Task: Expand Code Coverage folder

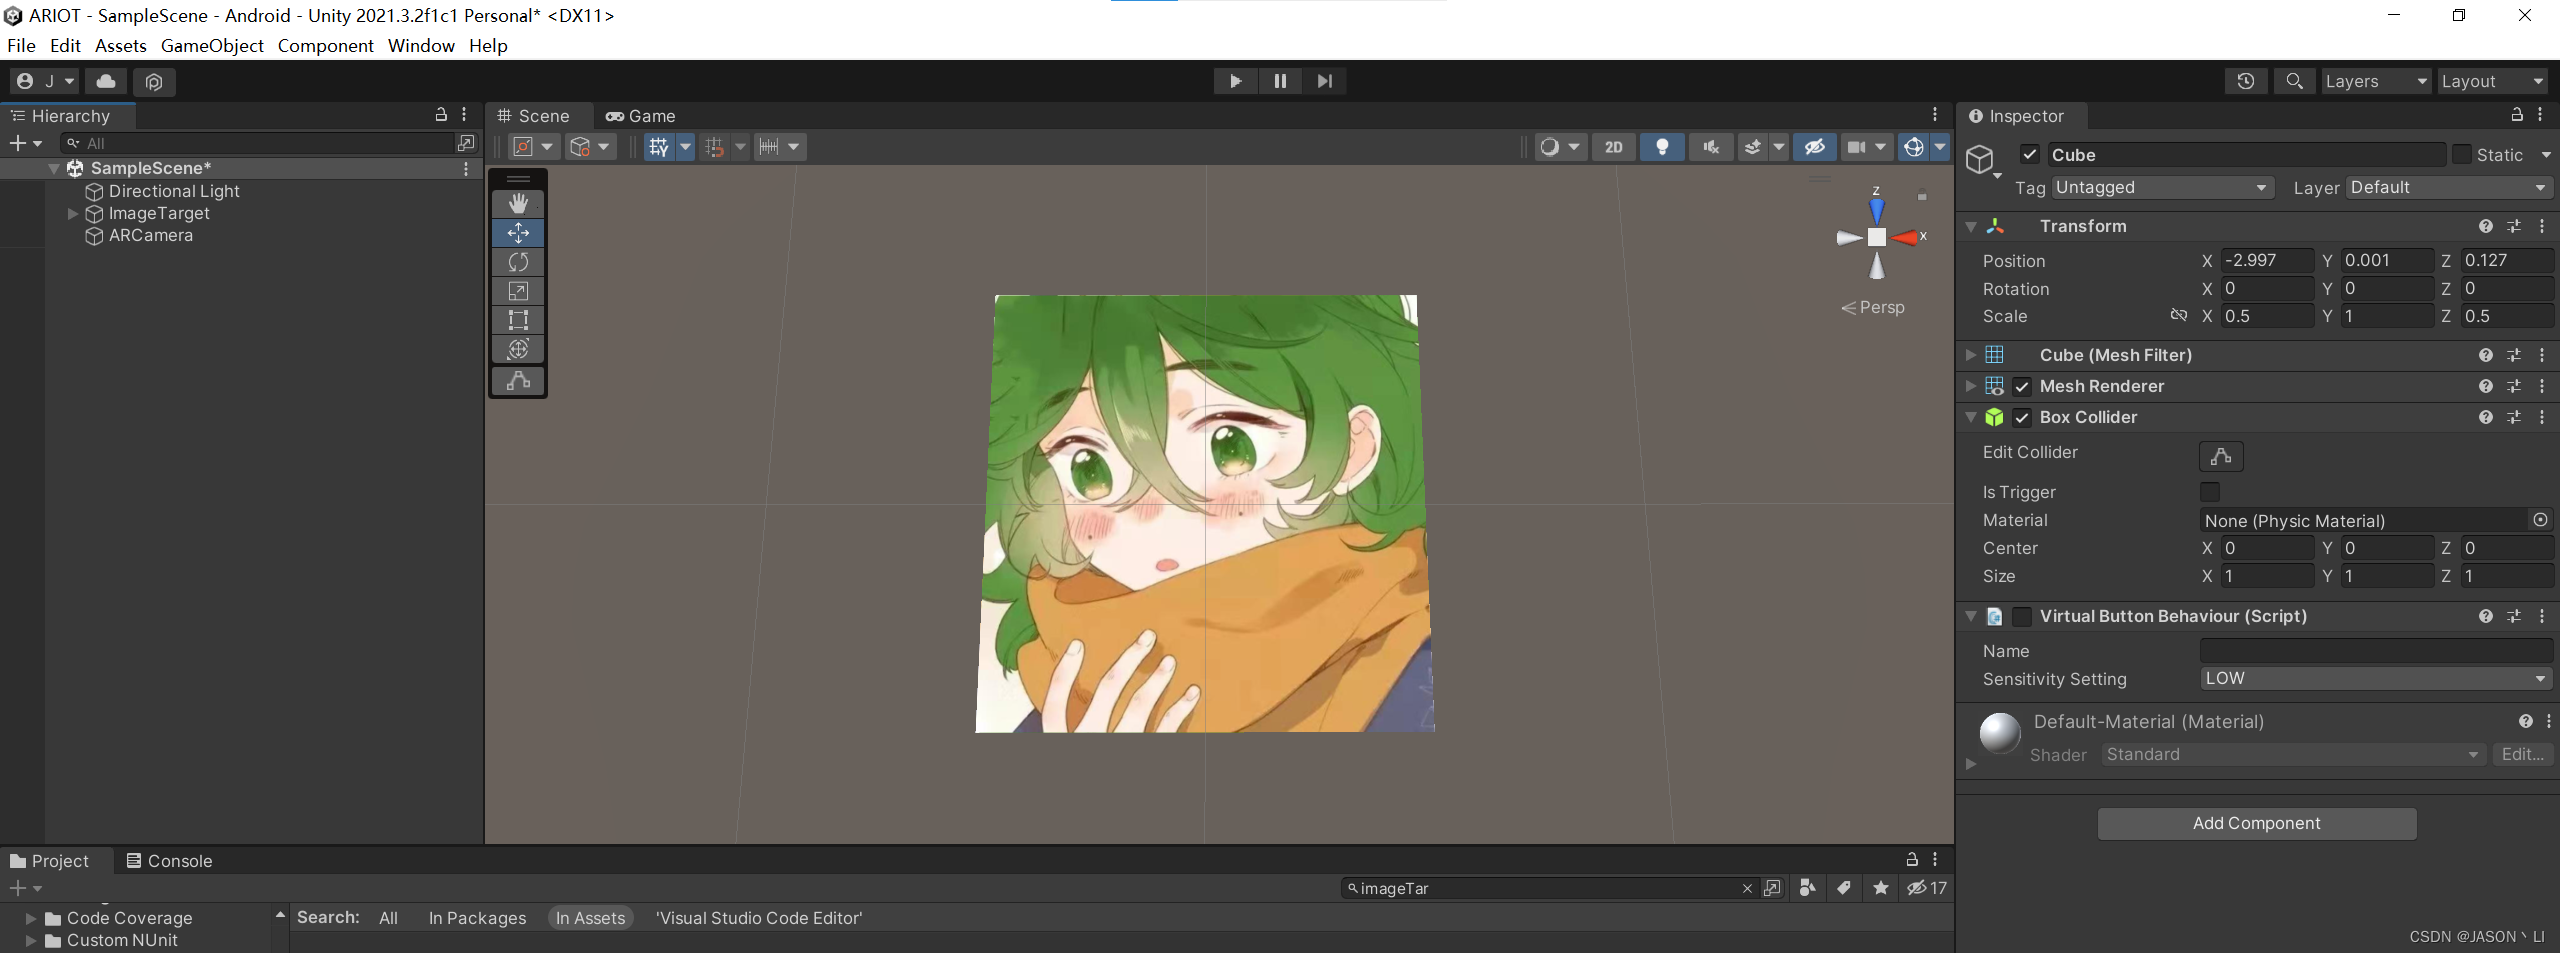Action: [31, 918]
